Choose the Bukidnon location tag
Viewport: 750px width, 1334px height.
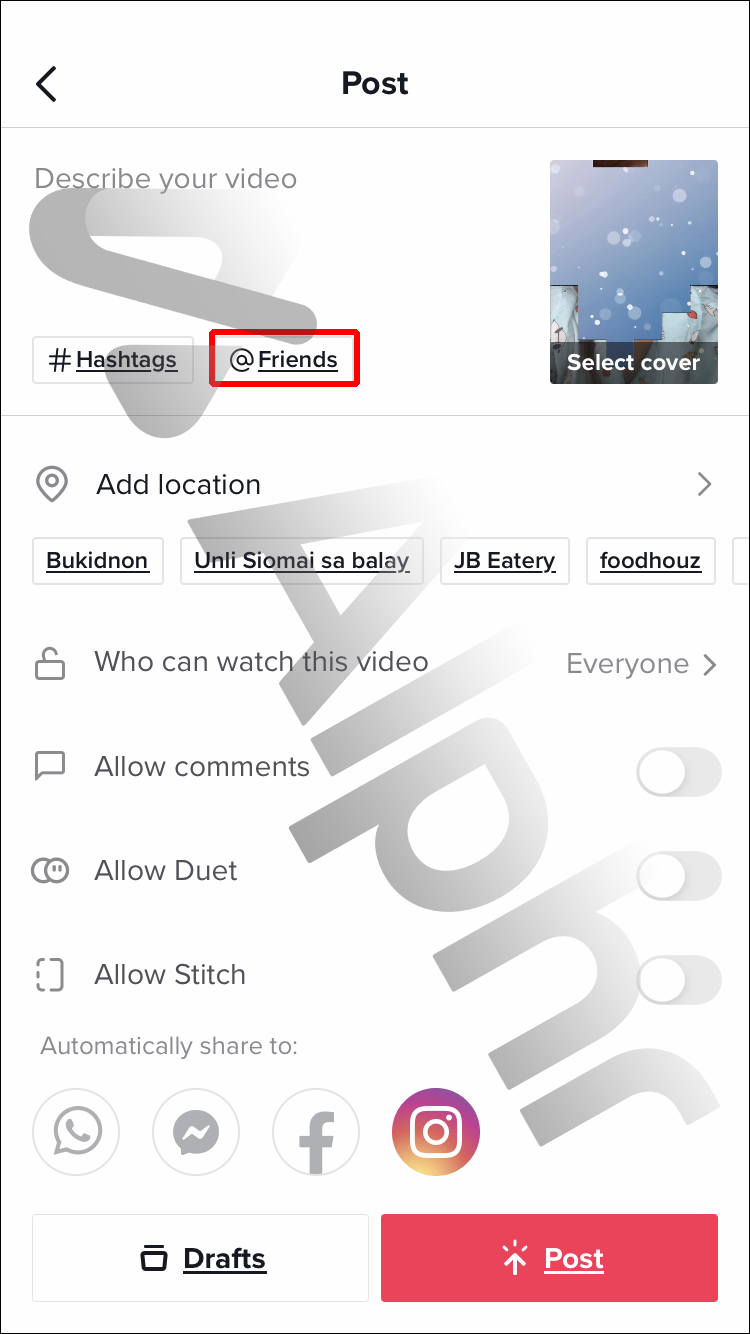(x=98, y=561)
